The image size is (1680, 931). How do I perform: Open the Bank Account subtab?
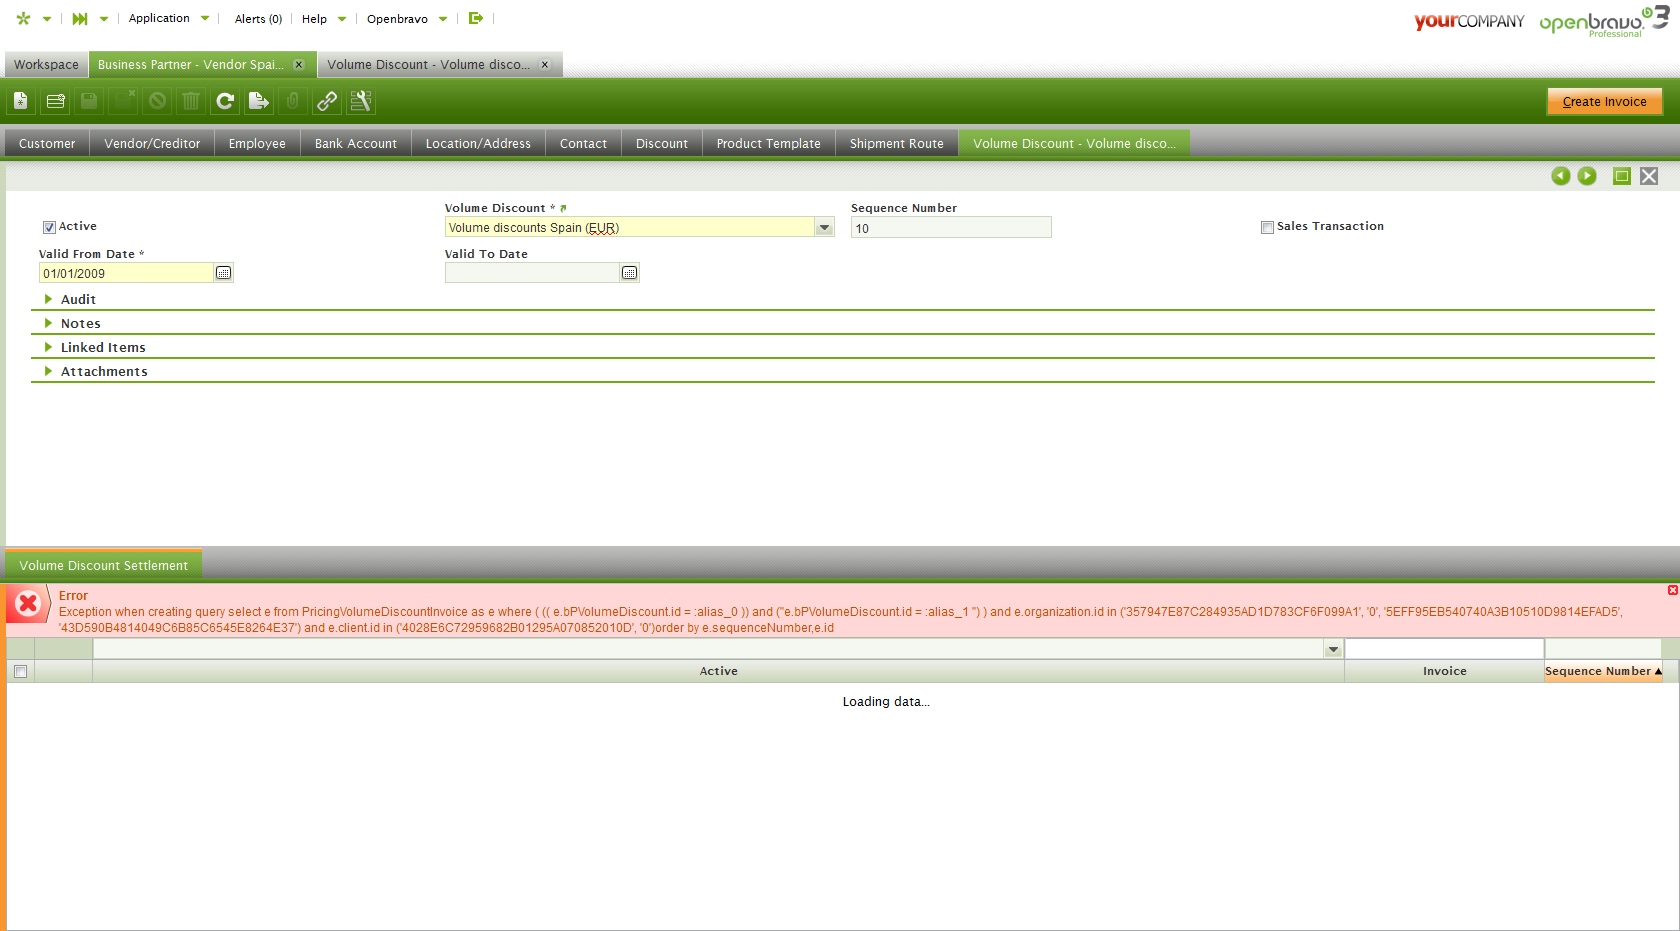(356, 144)
